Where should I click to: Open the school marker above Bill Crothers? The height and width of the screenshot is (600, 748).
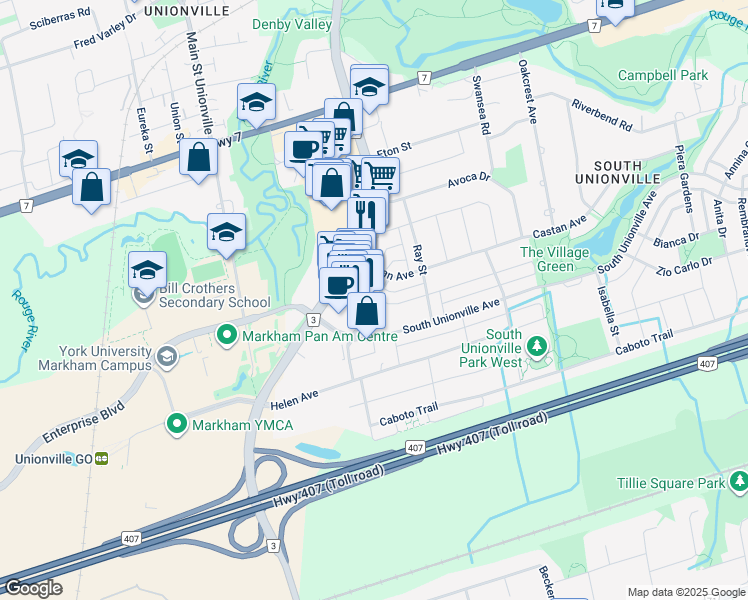click(x=147, y=271)
